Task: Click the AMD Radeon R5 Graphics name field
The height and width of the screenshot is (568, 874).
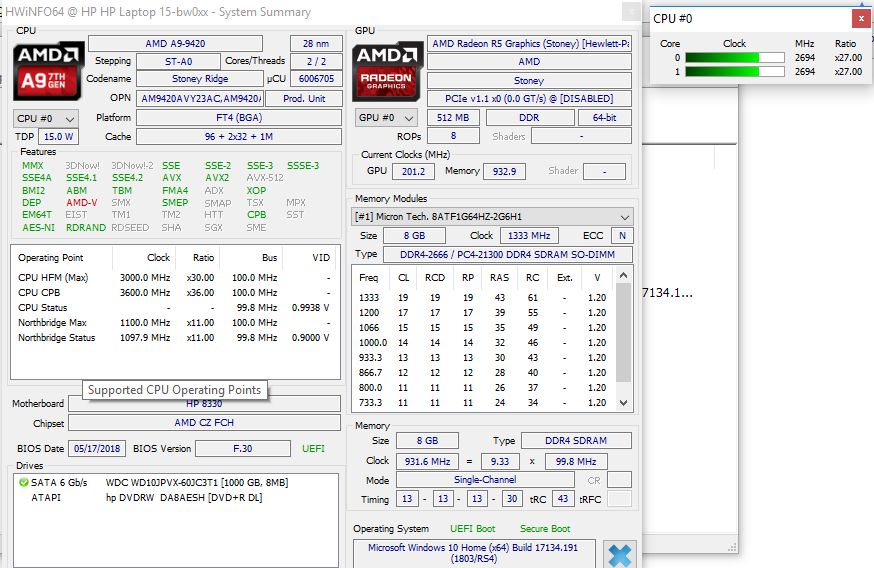Action: tap(530, 43)
